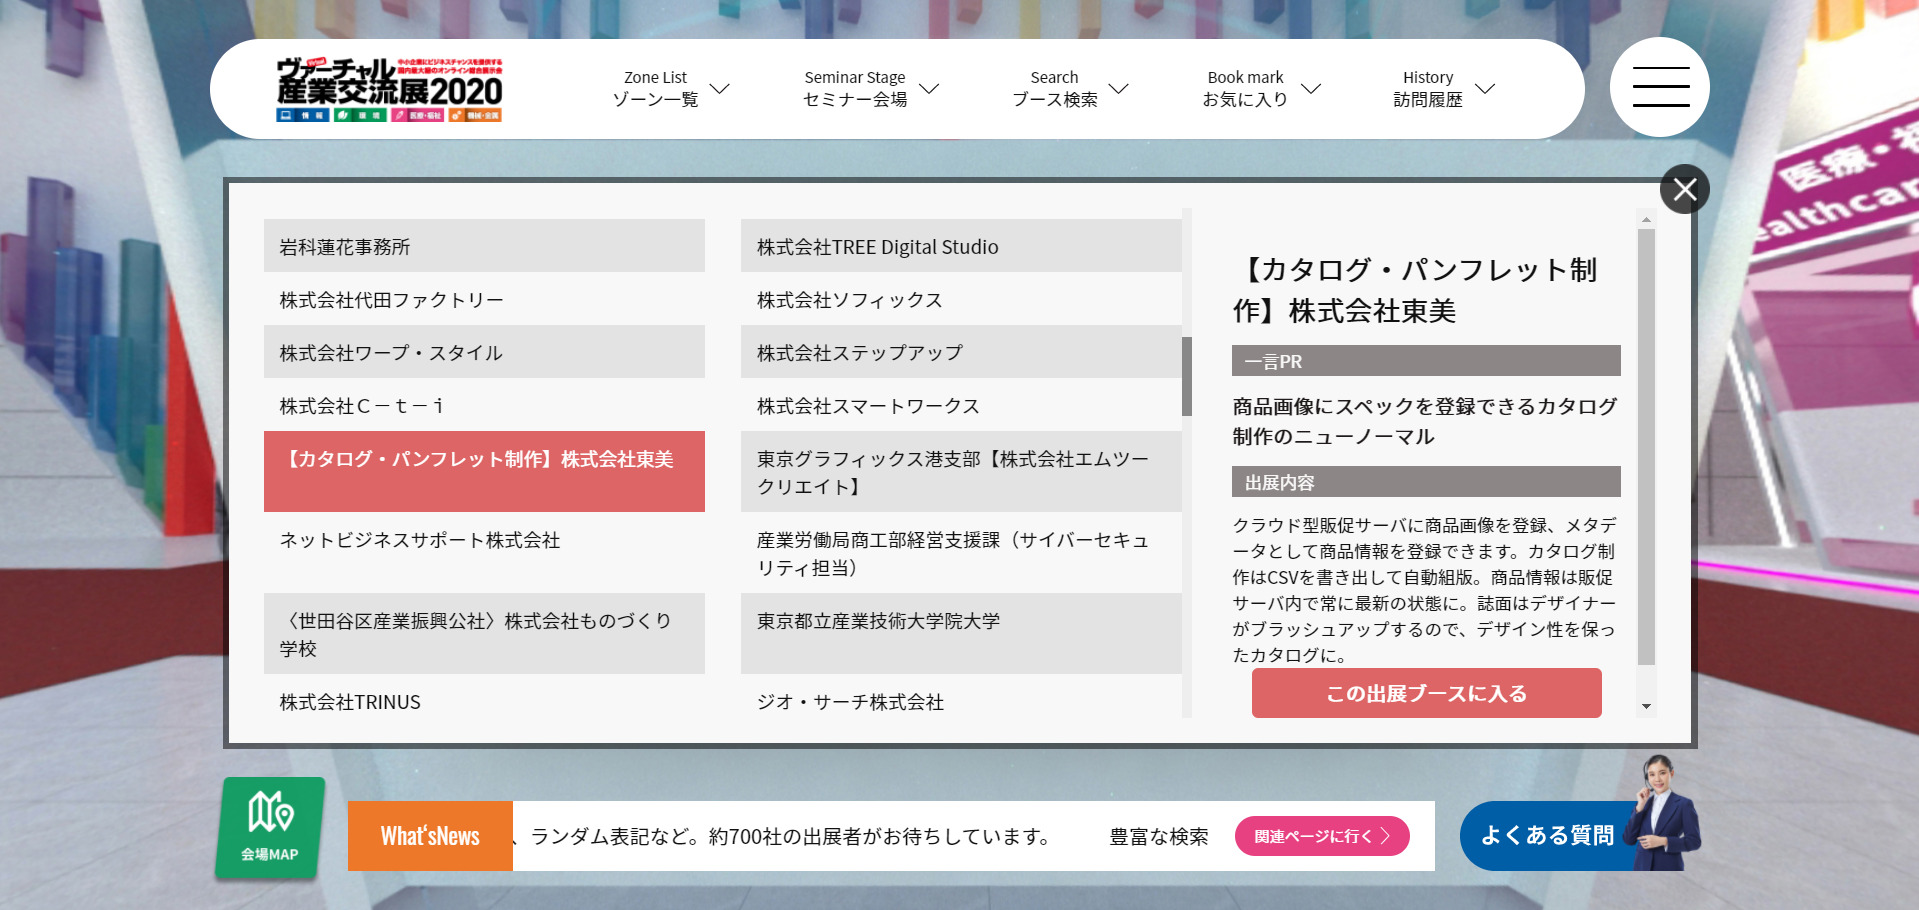
Task: Open the venue map (会場MAP)
Action: [x=270, y=828]
